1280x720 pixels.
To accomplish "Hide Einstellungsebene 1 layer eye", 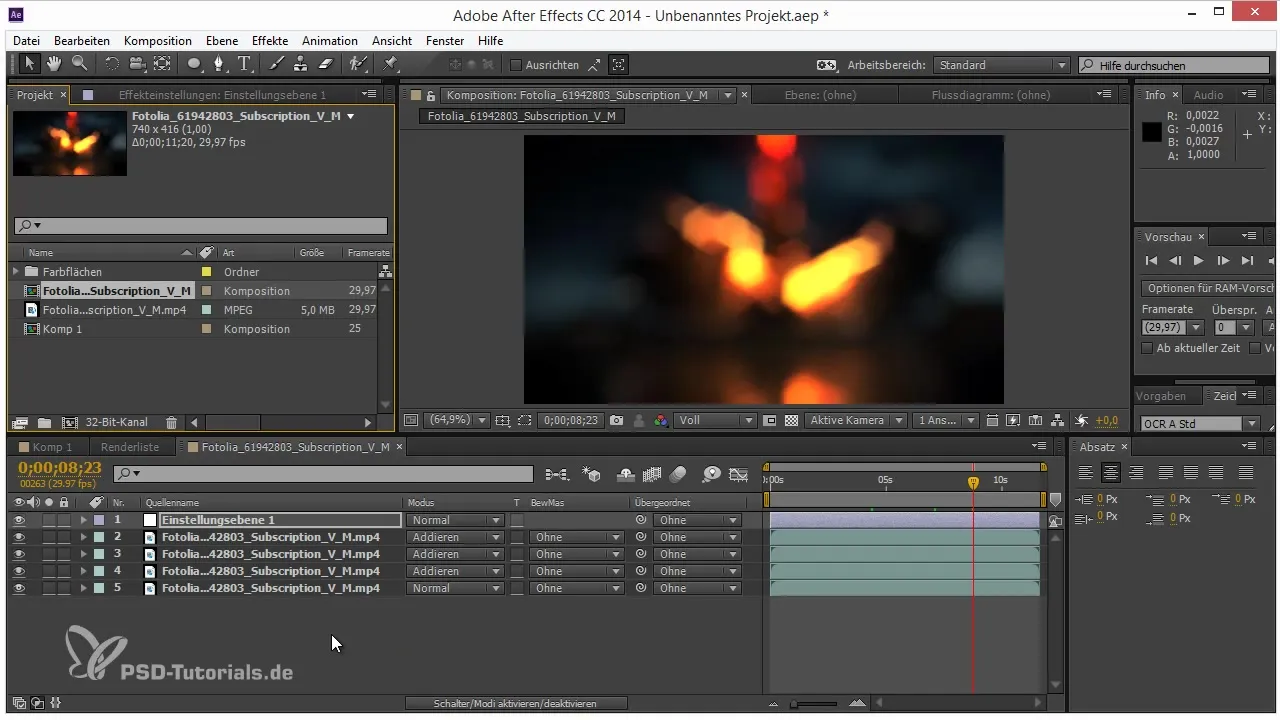I will [18, 520].
